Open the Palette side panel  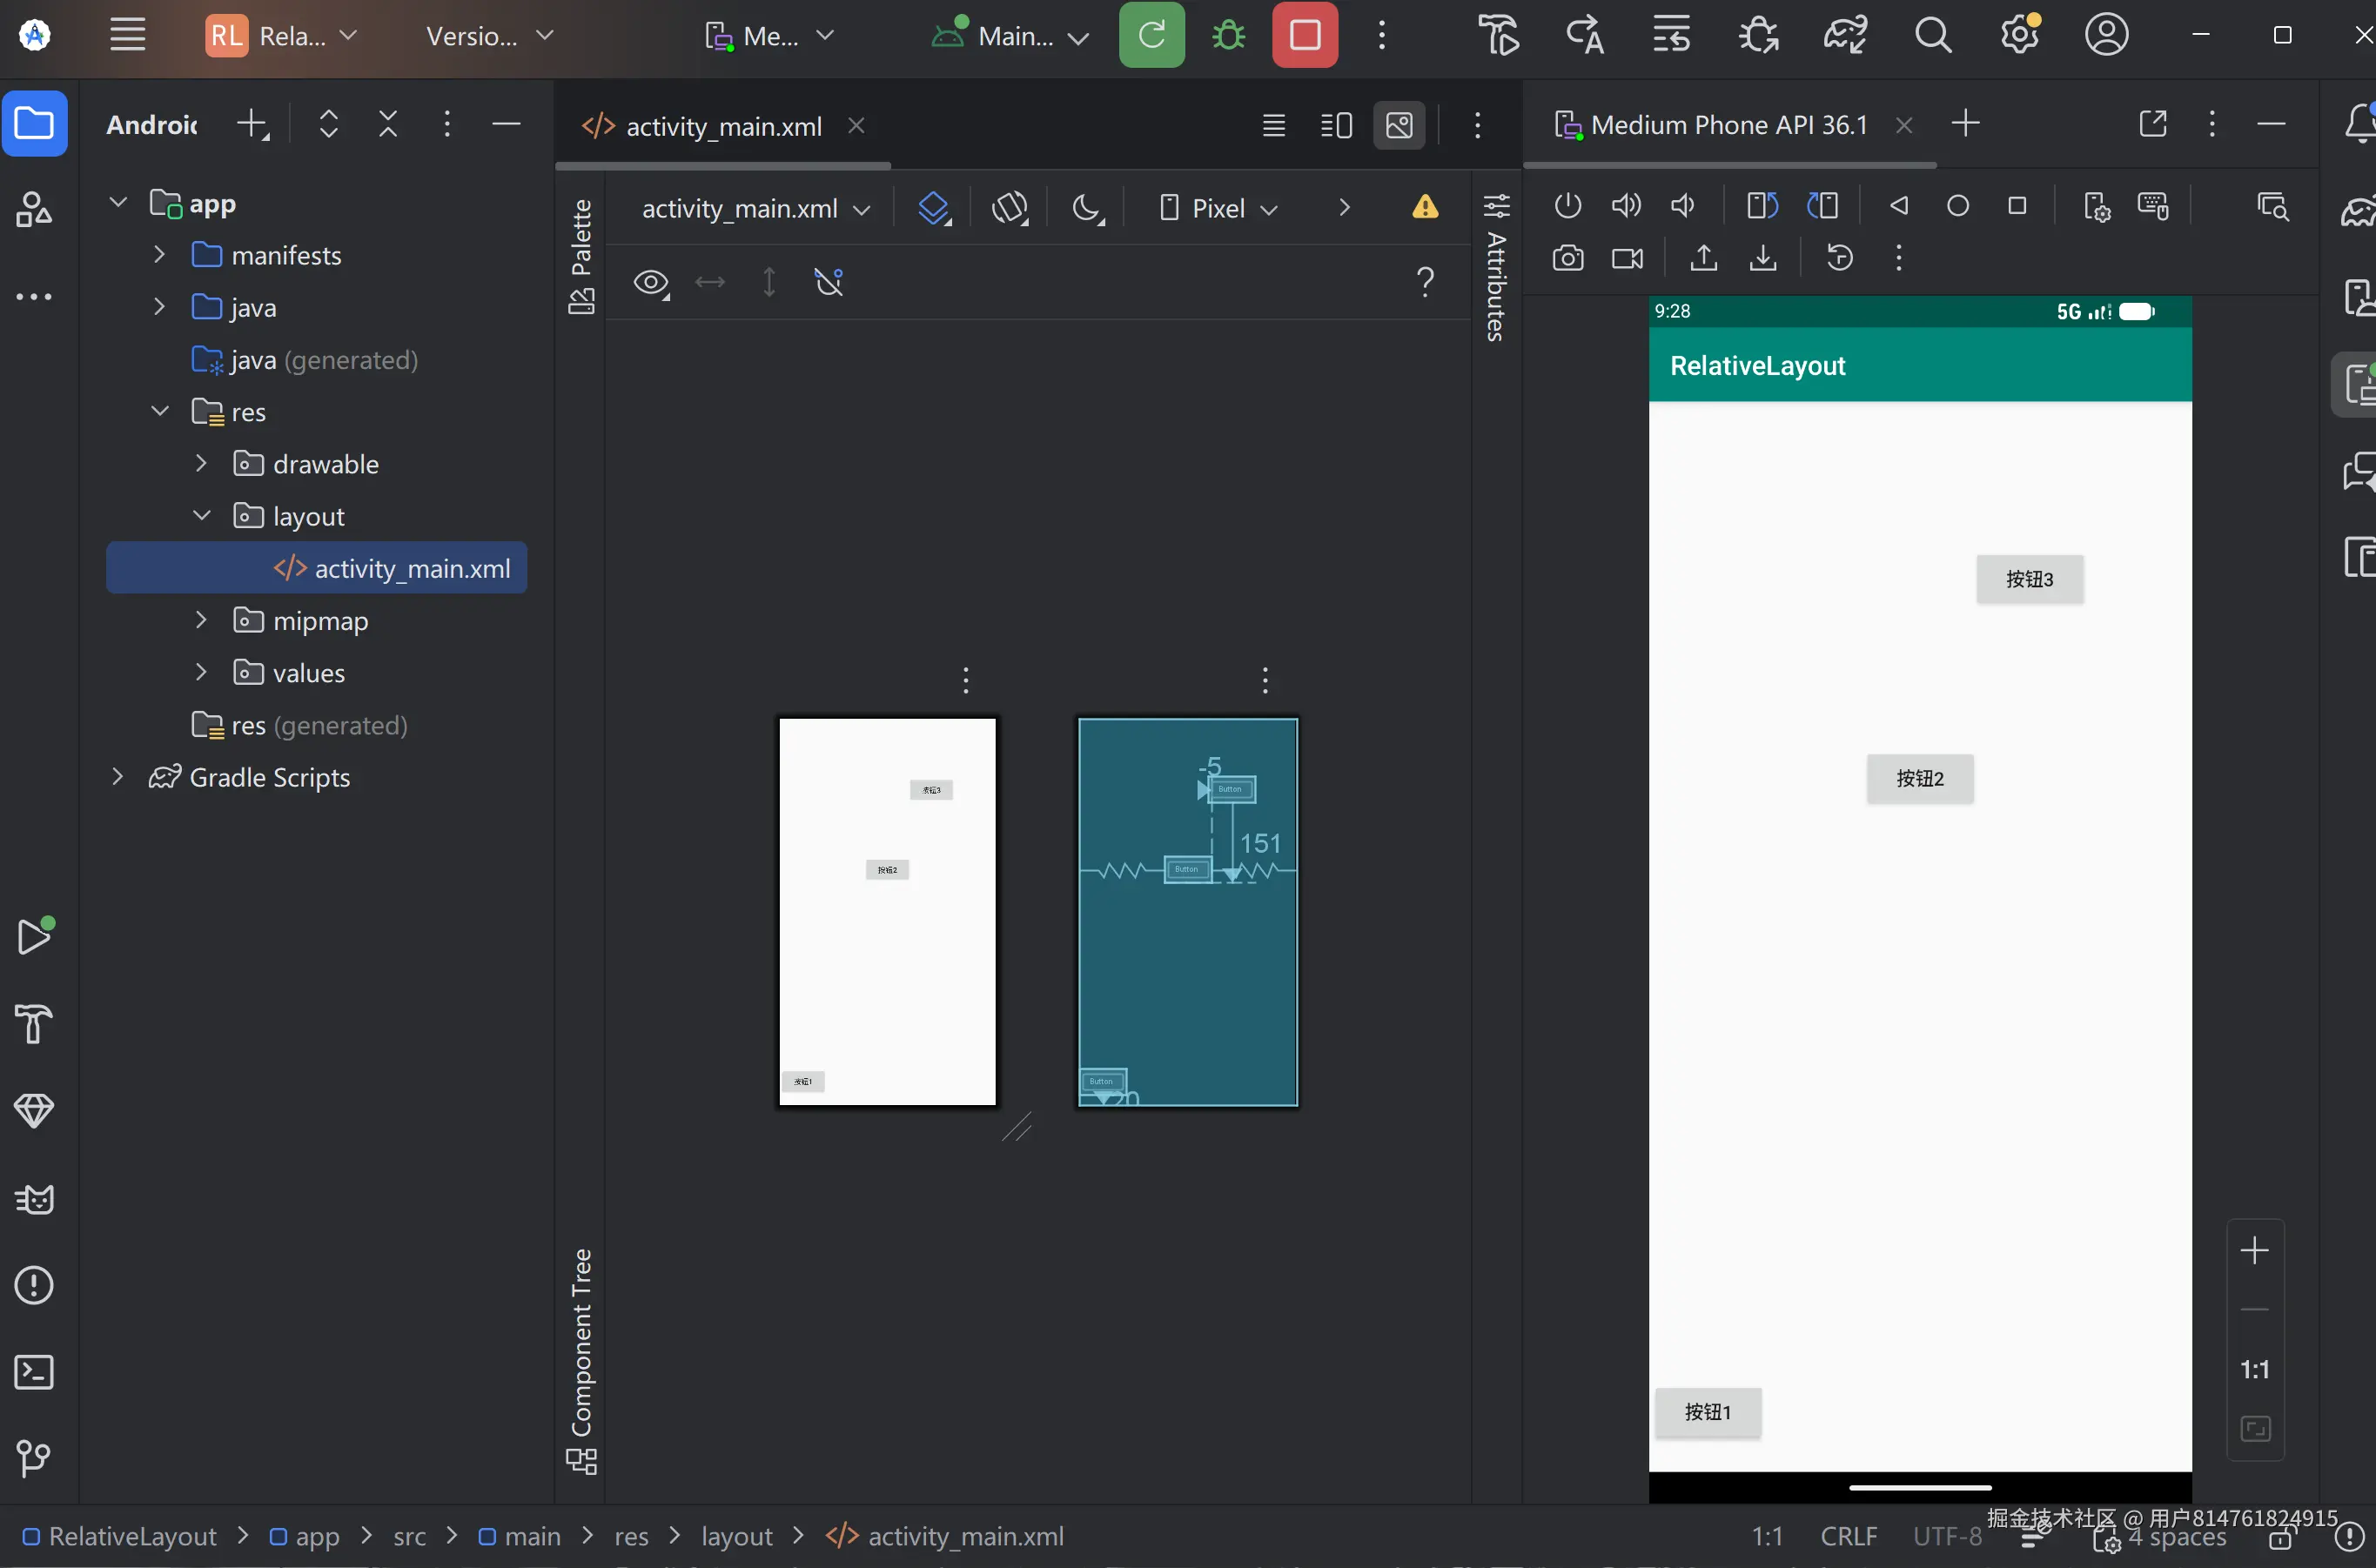tap(581, 256)
